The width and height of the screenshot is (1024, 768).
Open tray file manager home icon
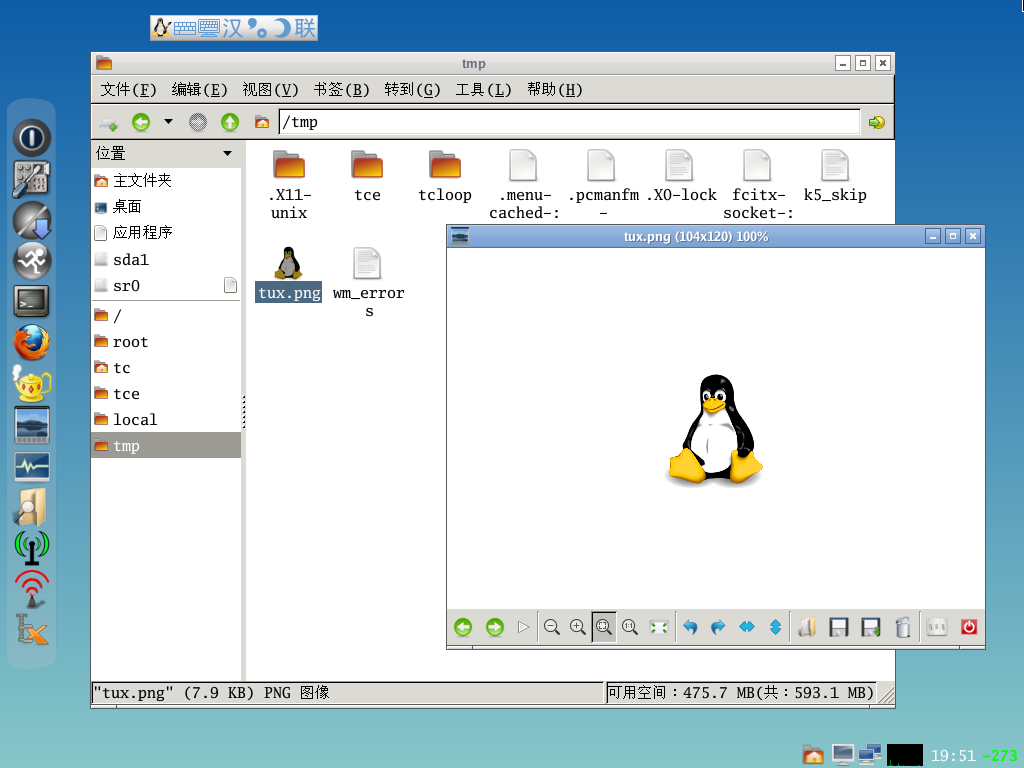point(813,755)
